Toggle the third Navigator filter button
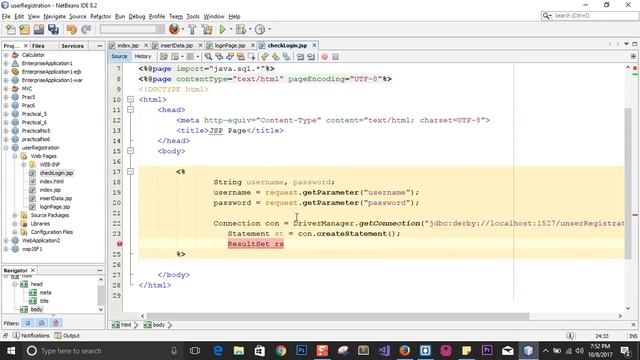640x360 pixels. point(56,323)
